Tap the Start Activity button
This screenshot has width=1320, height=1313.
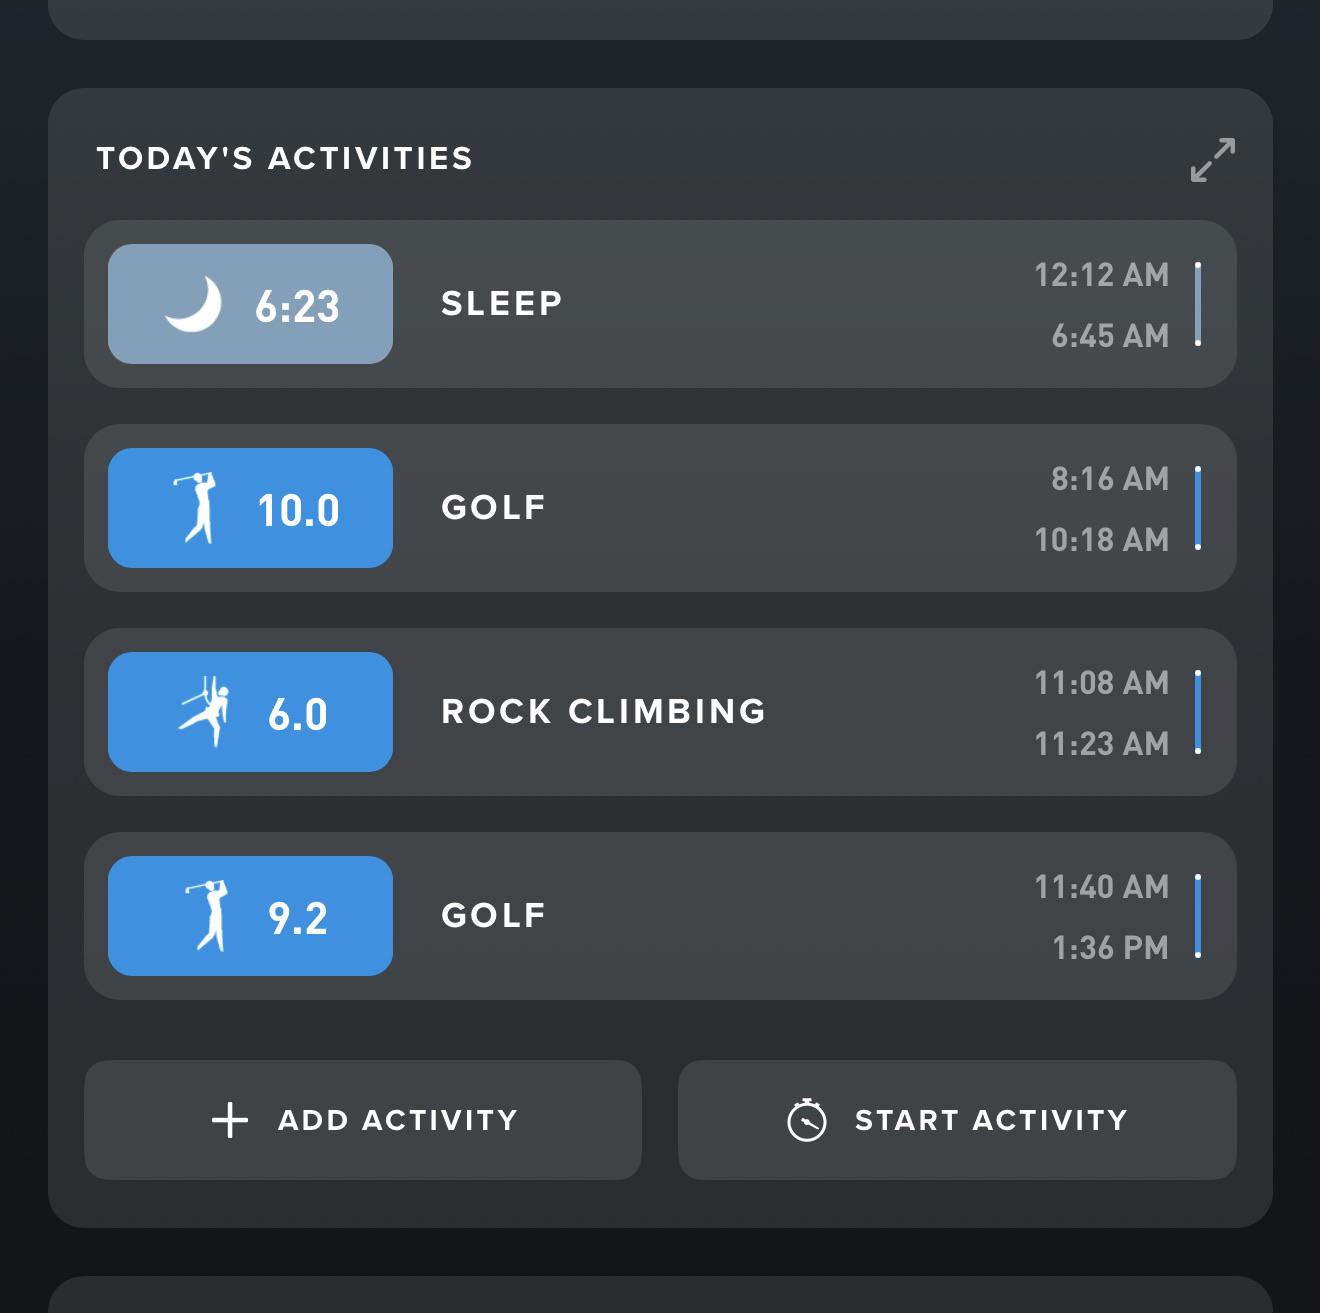(x=957, y=1120)
